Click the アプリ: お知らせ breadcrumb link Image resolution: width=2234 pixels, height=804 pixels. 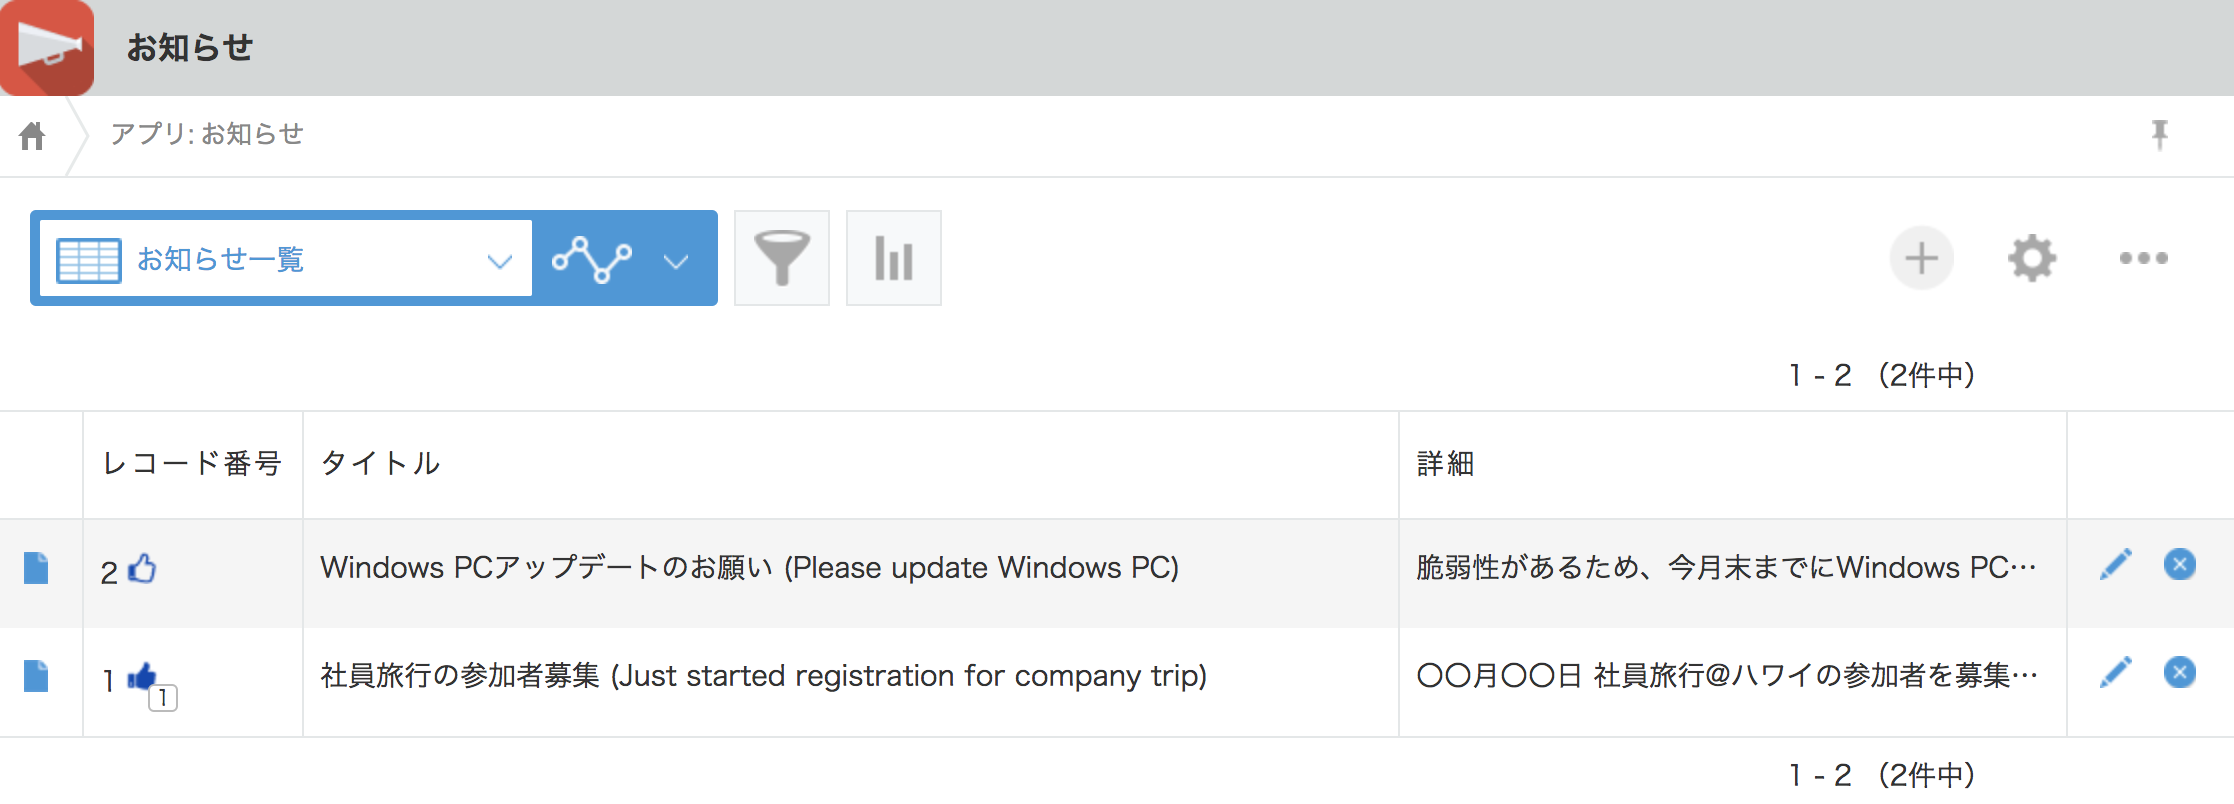coord(207,134)
